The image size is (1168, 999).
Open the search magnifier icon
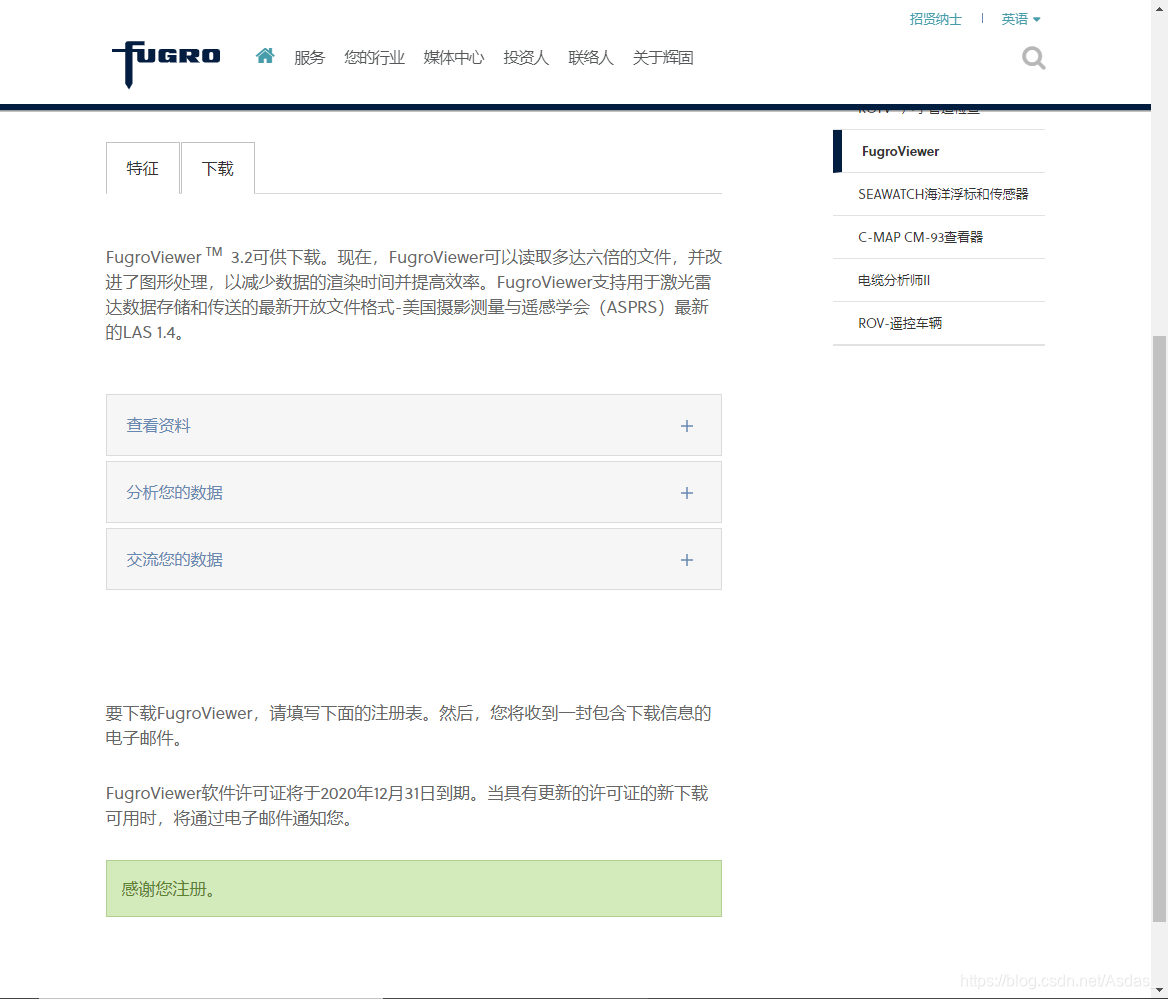[1033, 58]
